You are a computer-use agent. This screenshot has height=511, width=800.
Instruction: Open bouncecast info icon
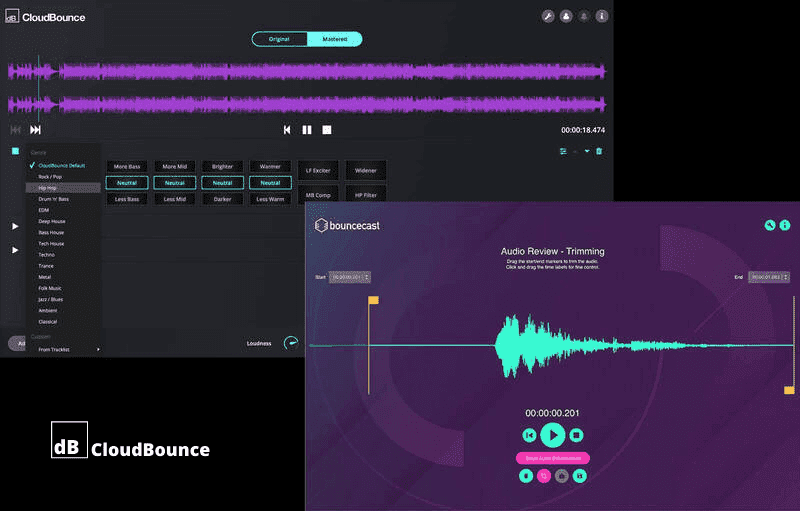point(785,225)
